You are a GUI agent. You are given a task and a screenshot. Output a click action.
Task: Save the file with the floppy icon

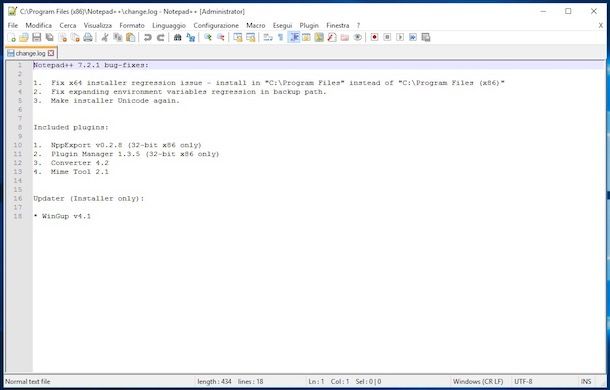pos(37,37)
